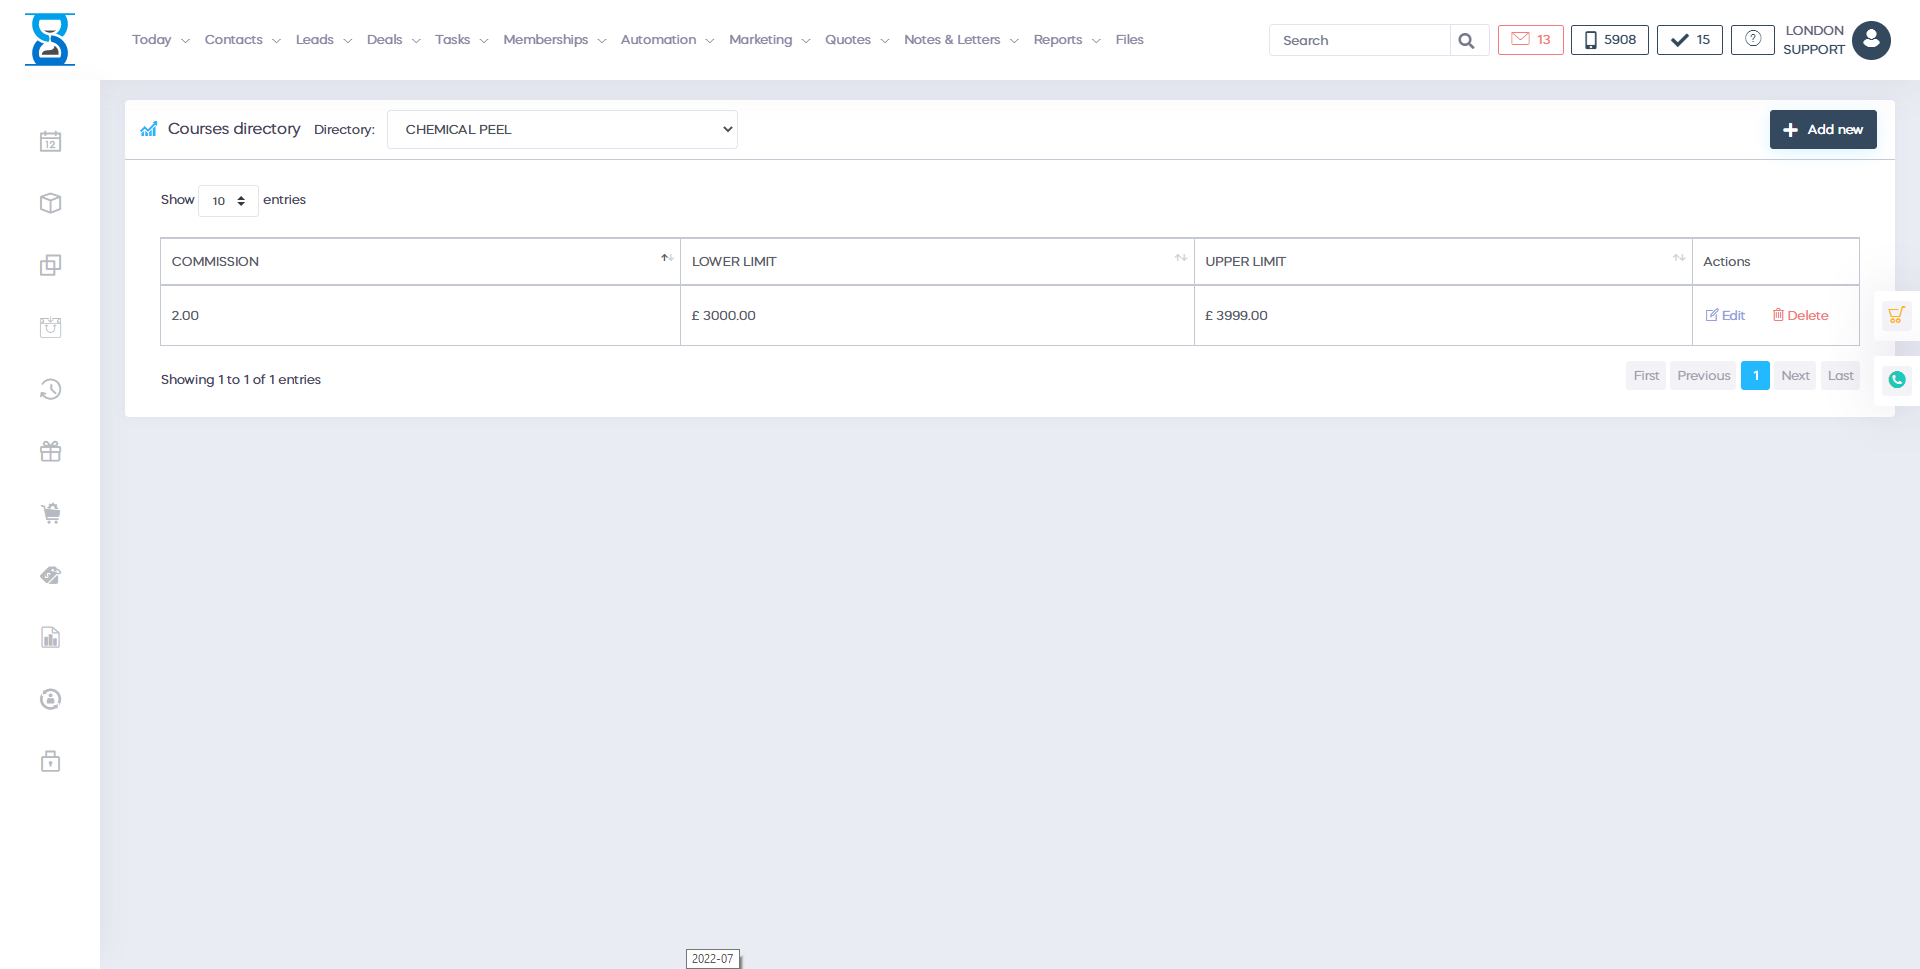Open the gift vouchers icon in sidebar
Screen dimensions: 1920x969
pos(50,451)
